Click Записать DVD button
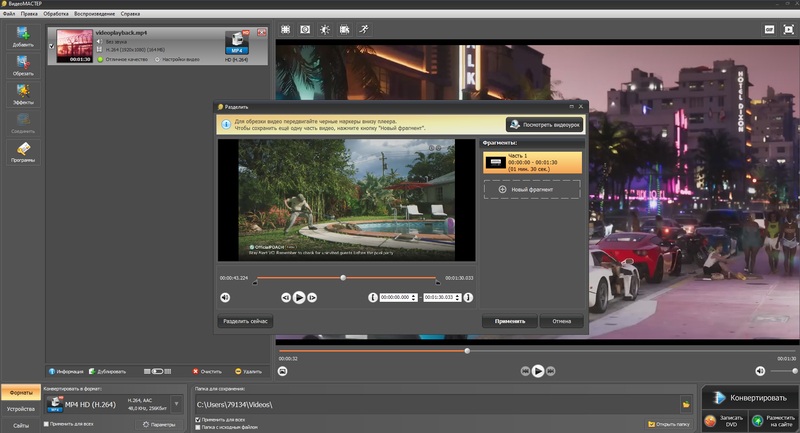Screen dimensions: 800x433 (x=725, y=421)
